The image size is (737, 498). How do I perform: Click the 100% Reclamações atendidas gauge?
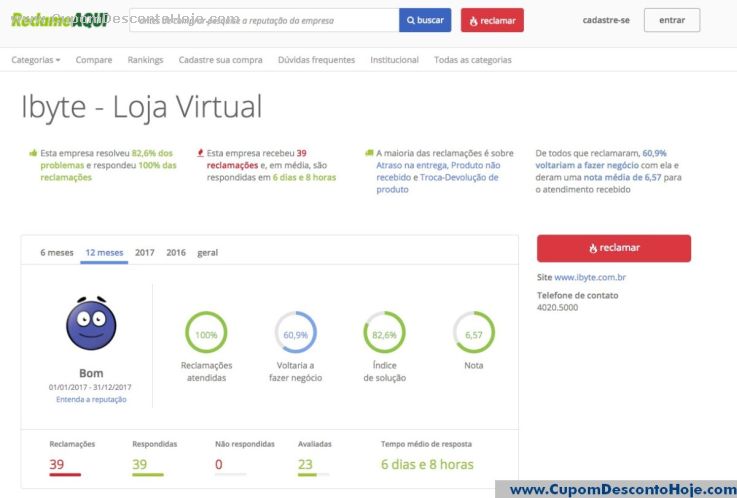click(206, 332)
